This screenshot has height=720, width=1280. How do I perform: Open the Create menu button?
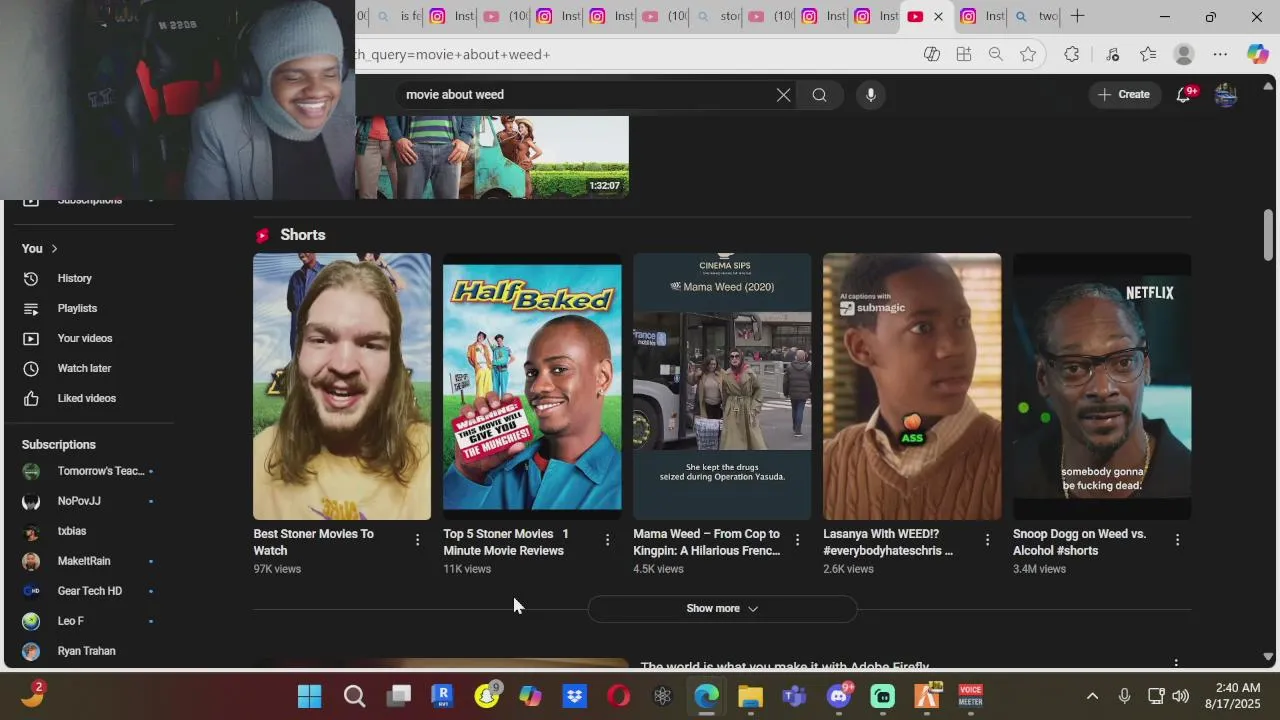(1124, 94)
